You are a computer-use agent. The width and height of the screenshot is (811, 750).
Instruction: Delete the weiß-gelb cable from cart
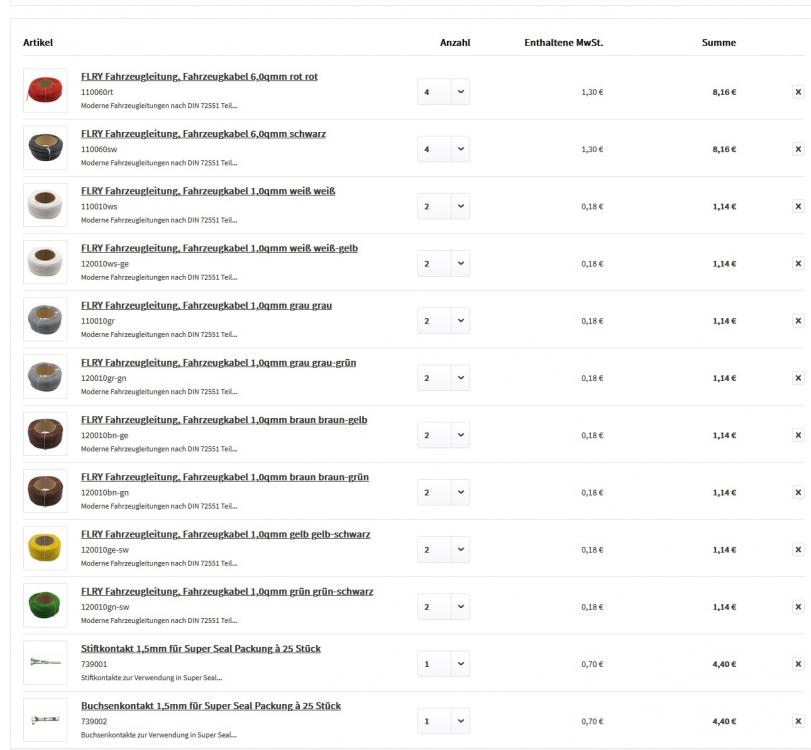point(798,264)
